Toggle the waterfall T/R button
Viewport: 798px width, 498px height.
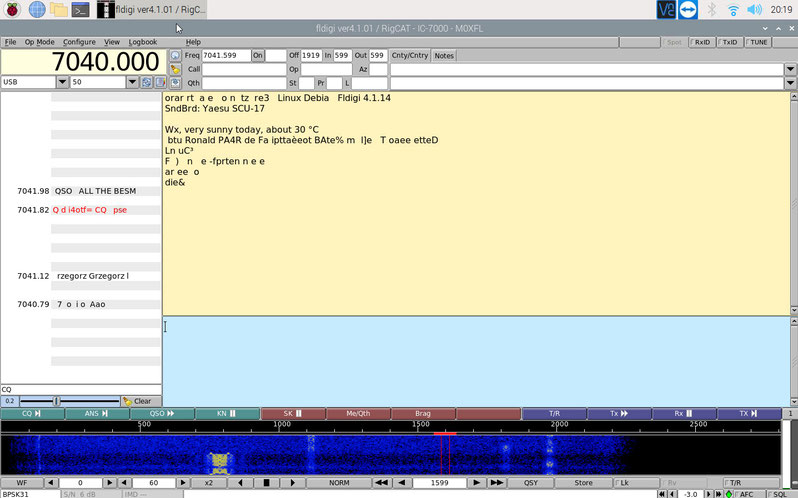tap(751, 483)
